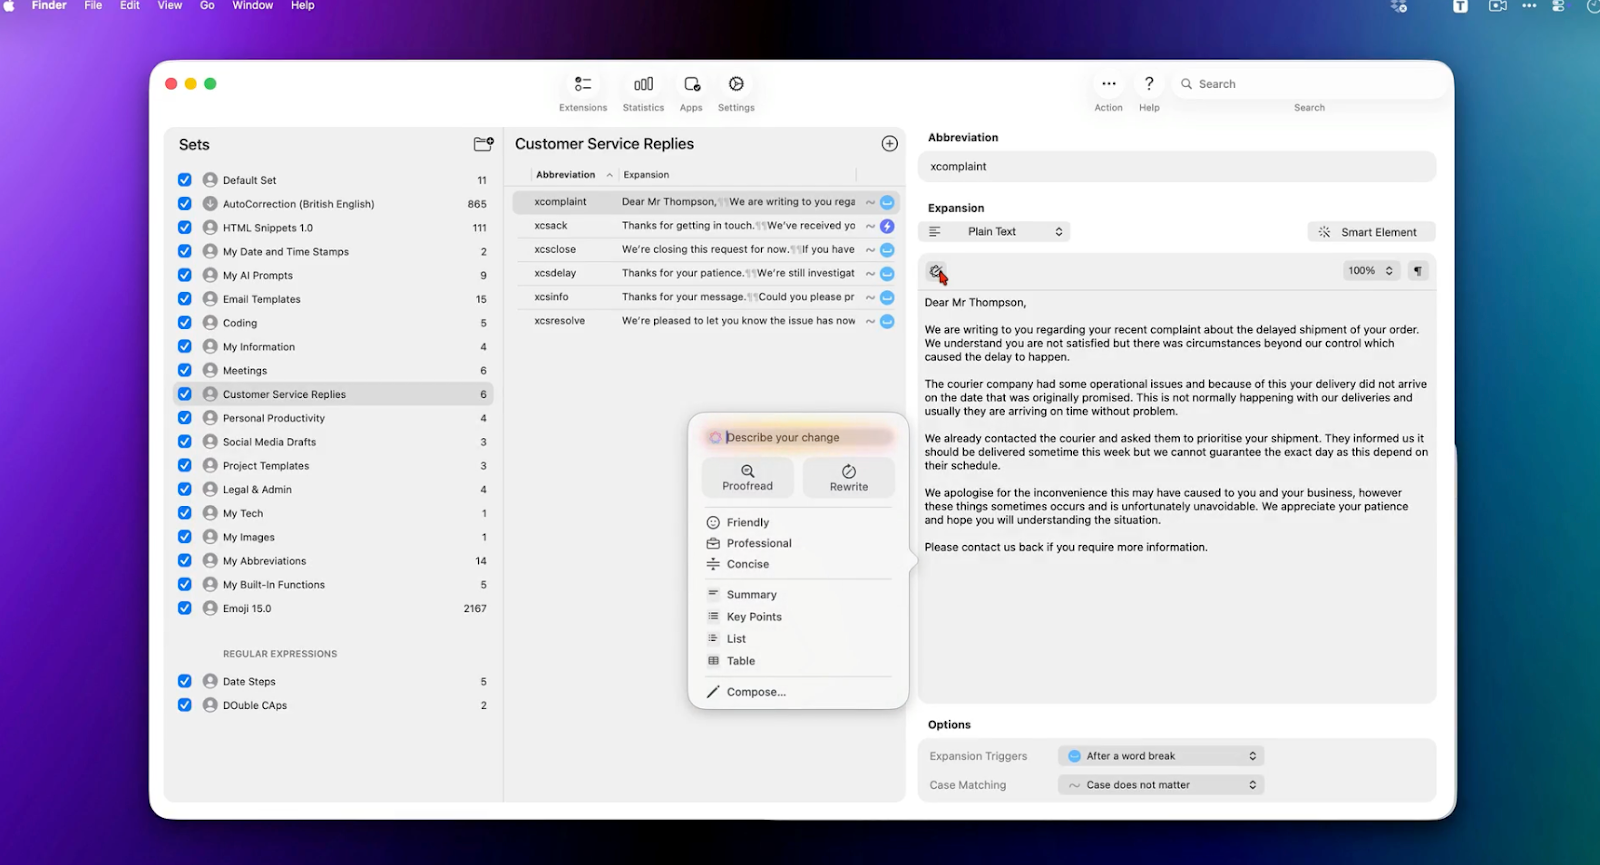The image size is (1600, 865).
Task: Click the blue status icon on xcsdelay row
Action: (x=887, y=274)
